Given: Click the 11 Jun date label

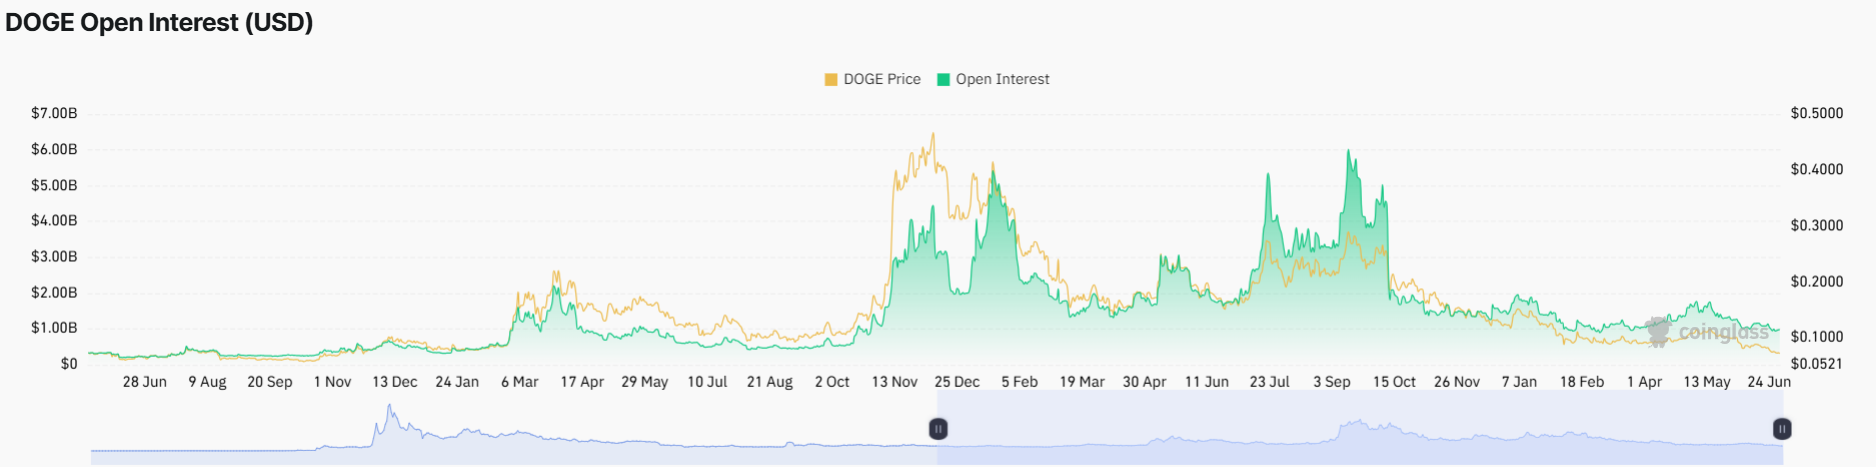Looking at the screenshot, I should click(1207, 382).
